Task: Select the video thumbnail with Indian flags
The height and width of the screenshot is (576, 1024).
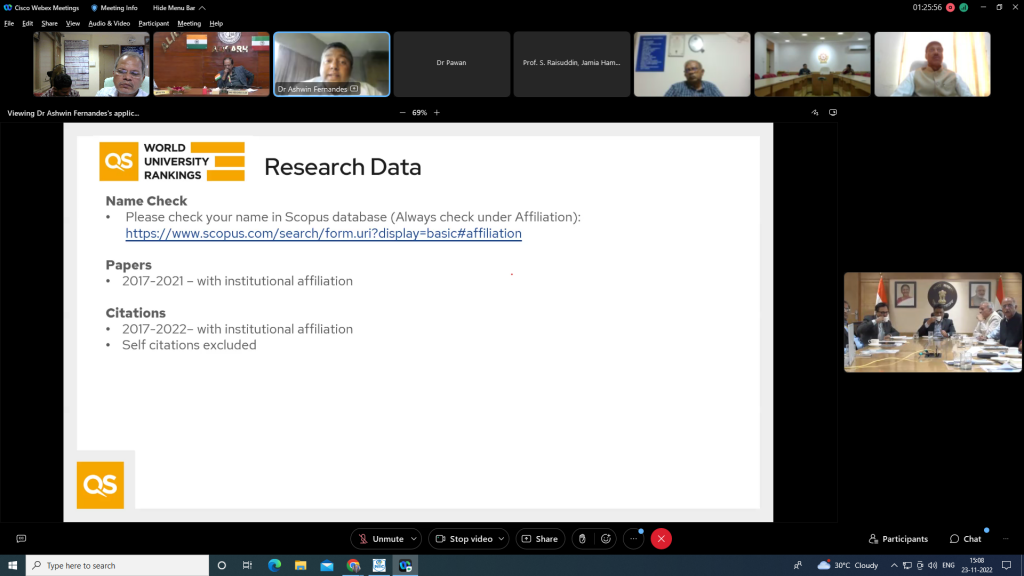Action: click(211, 64)
